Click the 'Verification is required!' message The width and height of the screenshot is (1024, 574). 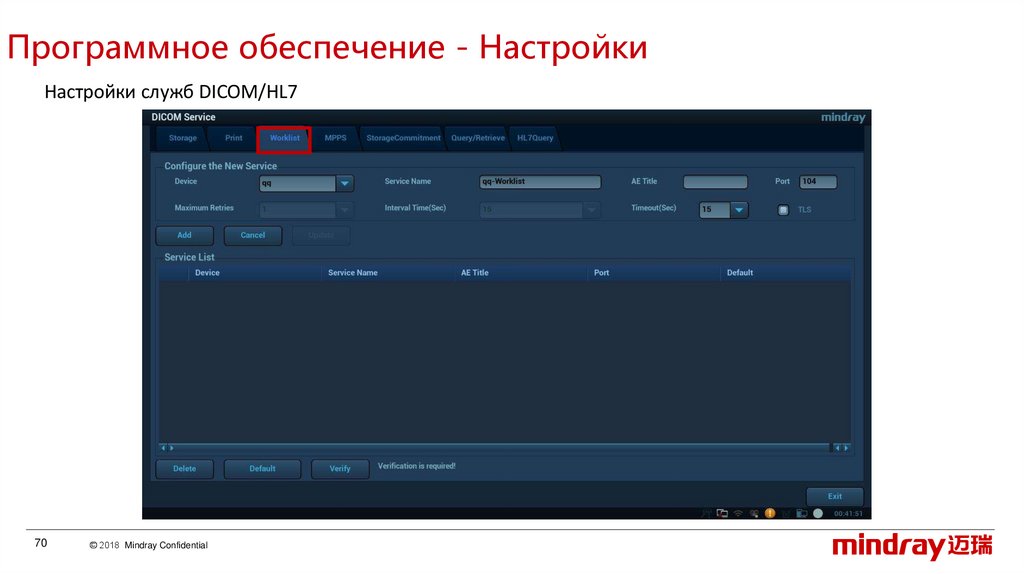417,466
